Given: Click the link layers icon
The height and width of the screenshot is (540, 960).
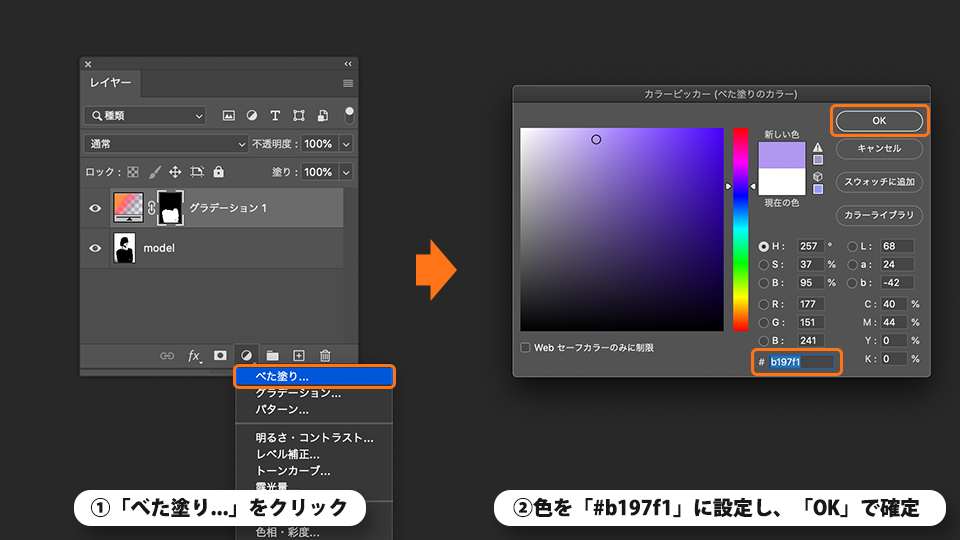Looking at the screenshot, I should (x=167, y=356).
